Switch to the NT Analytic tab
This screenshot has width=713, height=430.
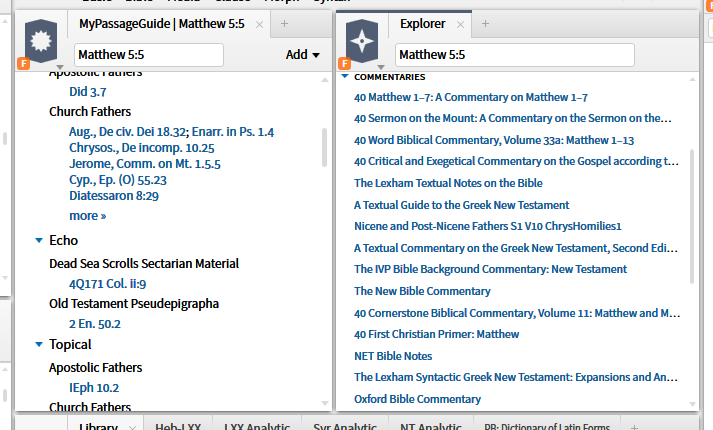tap(431, 426)
